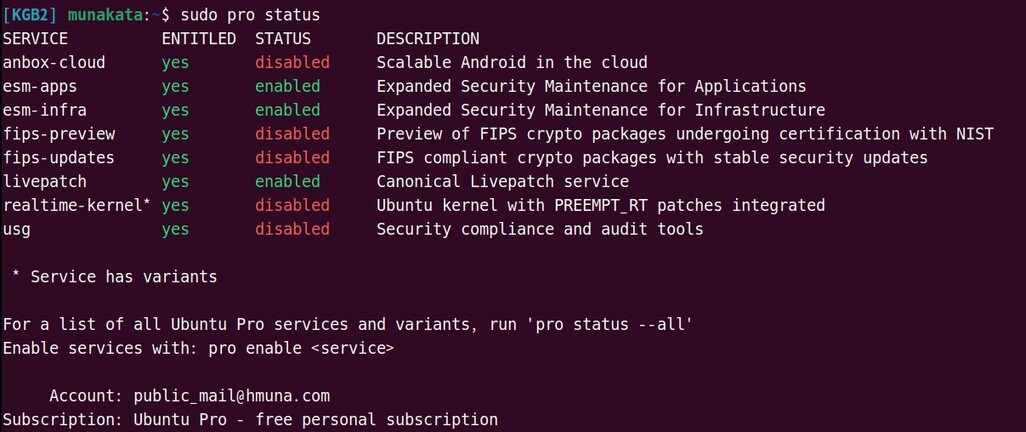Click the DESCRIPTION column header
The image size is (1026, 432).
(427, 39)
